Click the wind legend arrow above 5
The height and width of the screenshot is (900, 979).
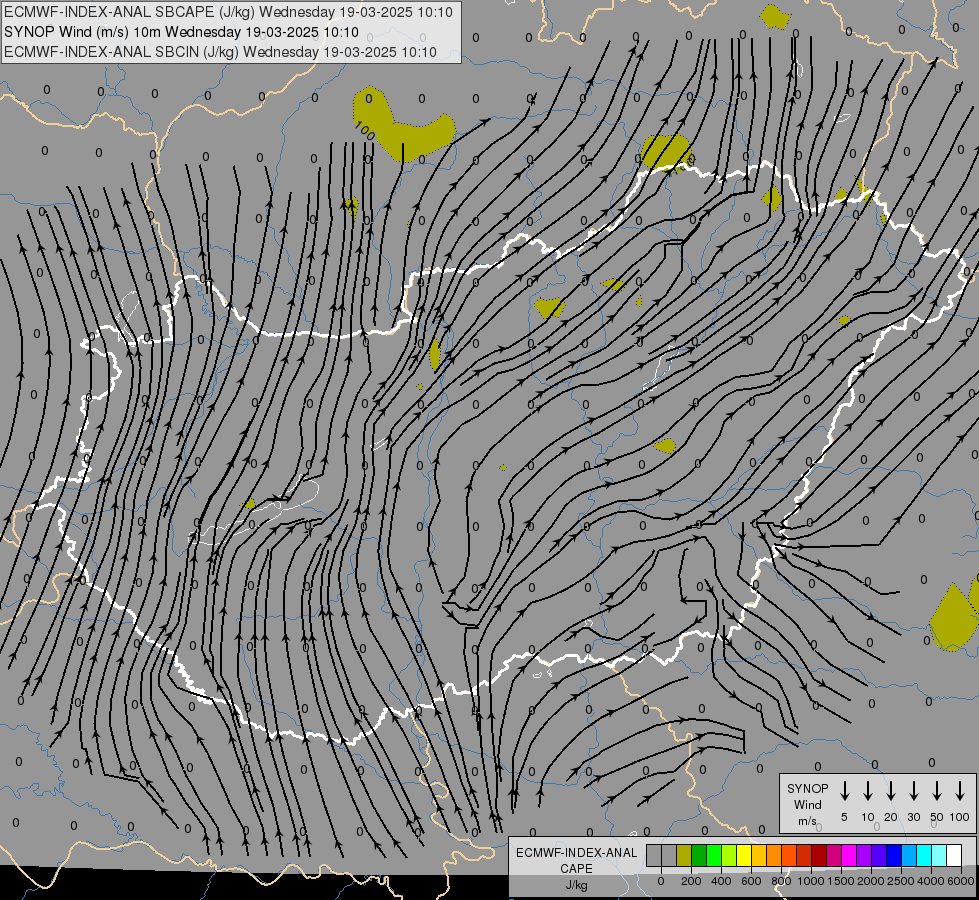(844, 791)
